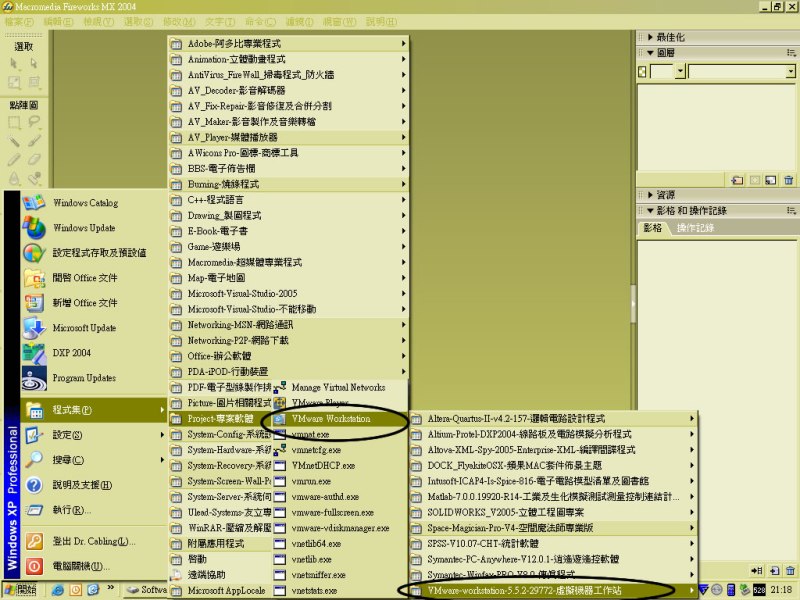Click the Windows Start button

click(x=20, y=590)
